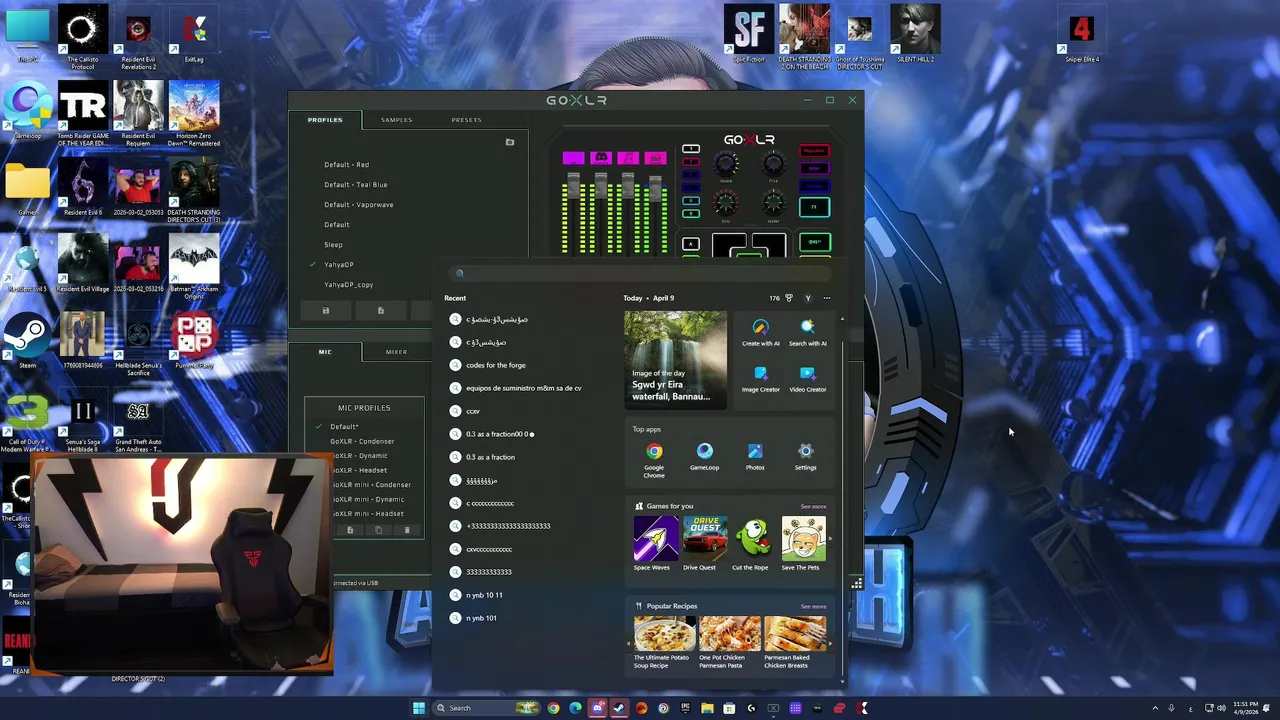Viewport: 1280px width, 720px height.
Task: Select recent search 'ccxv'
Action: click(473, 411)
